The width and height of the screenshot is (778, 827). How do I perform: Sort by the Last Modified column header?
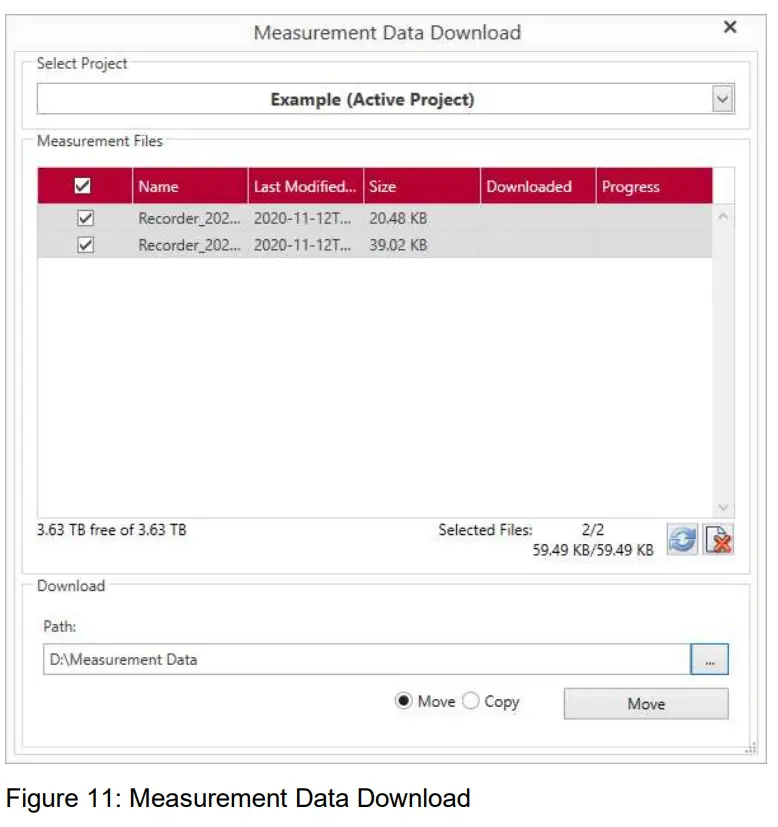(305, 186)
